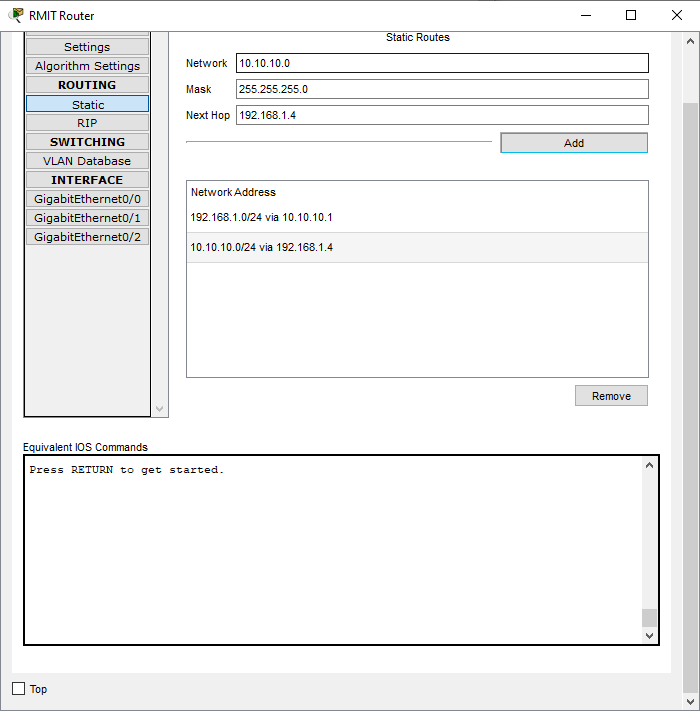The image size is (700, 711).
Task: Open the Settings config section
Action: click(87, 47)
